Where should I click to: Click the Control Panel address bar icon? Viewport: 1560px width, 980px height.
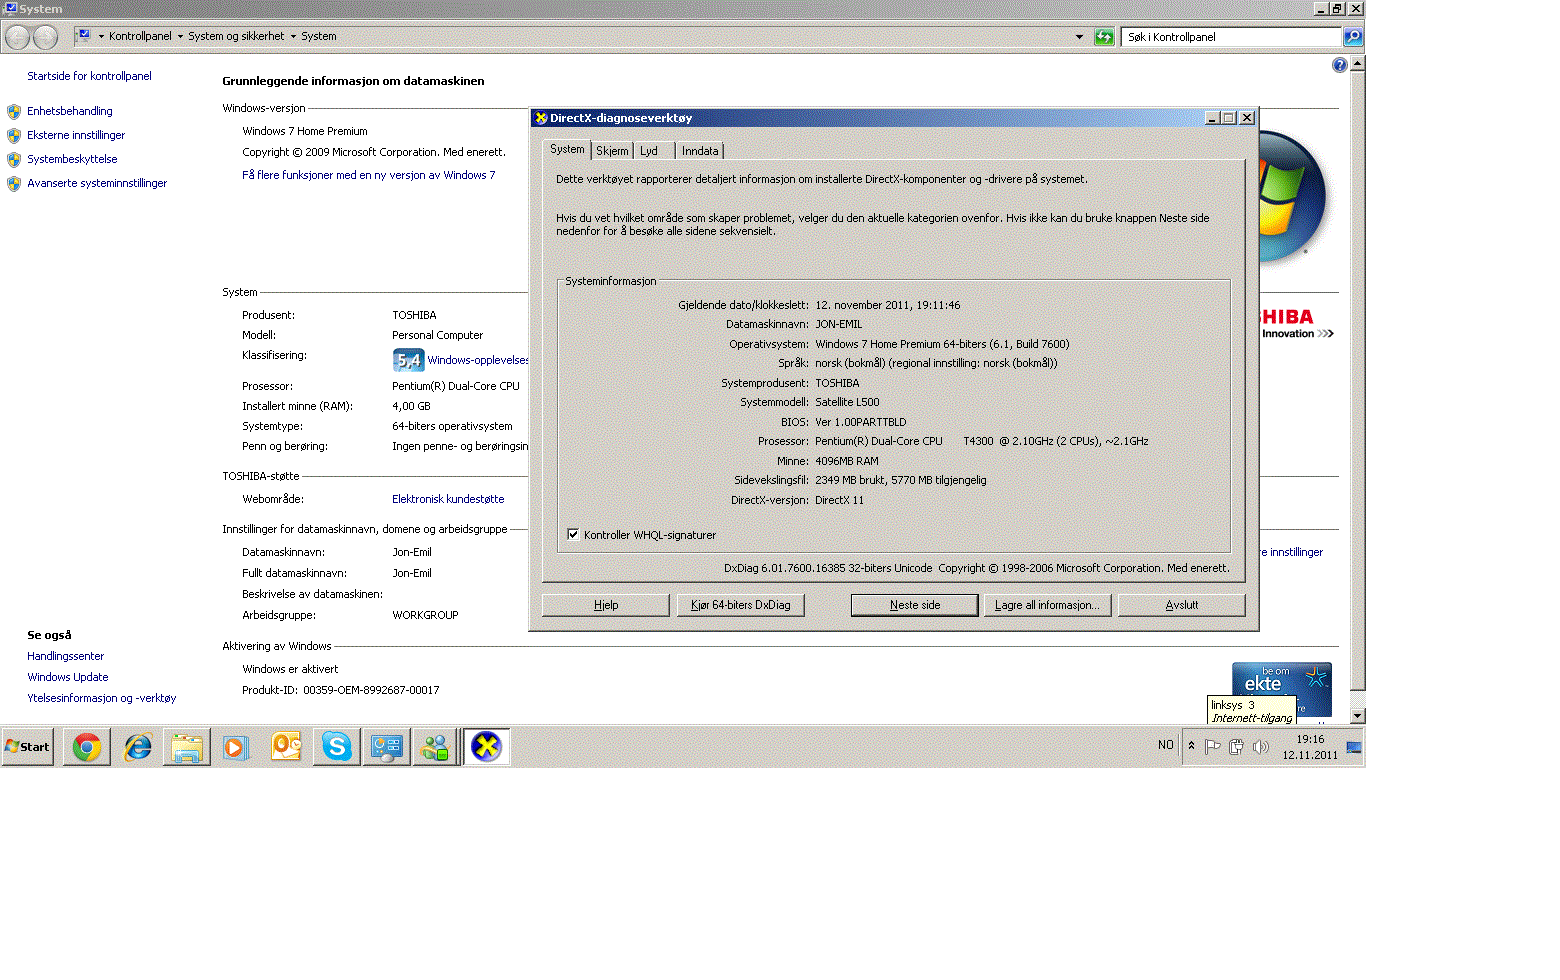[x=84, y=36]
